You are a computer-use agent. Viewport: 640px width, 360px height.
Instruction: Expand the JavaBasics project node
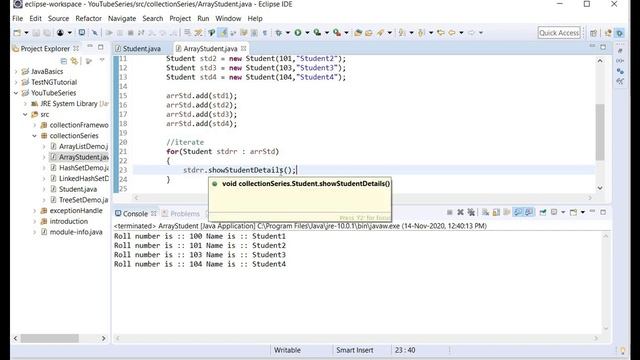tap(16, 71)
